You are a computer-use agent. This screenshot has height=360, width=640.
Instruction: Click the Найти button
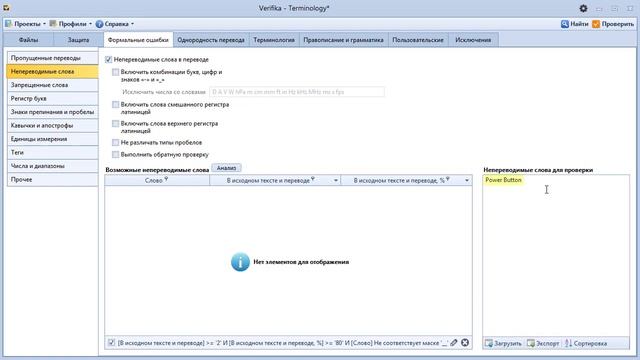tap(575, 24)
